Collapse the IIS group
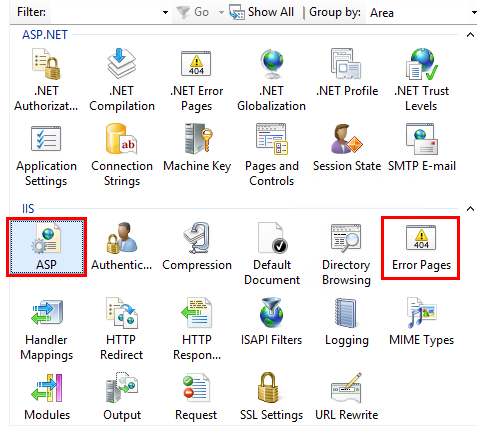The width and height of the screenshot is (477, 428). click(x=470, y=209)
